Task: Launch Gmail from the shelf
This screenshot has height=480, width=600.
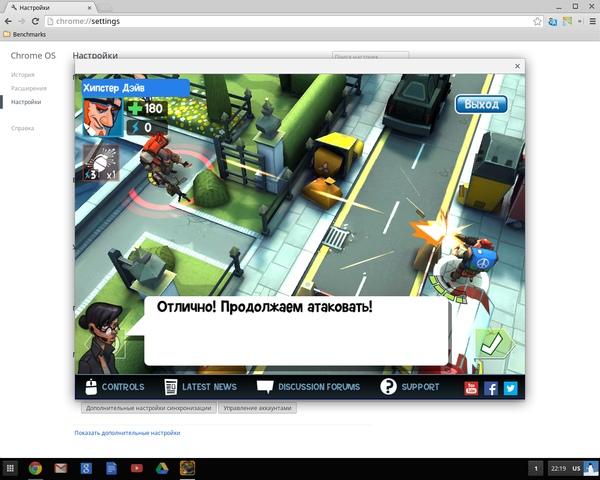Action: point(60,468)
